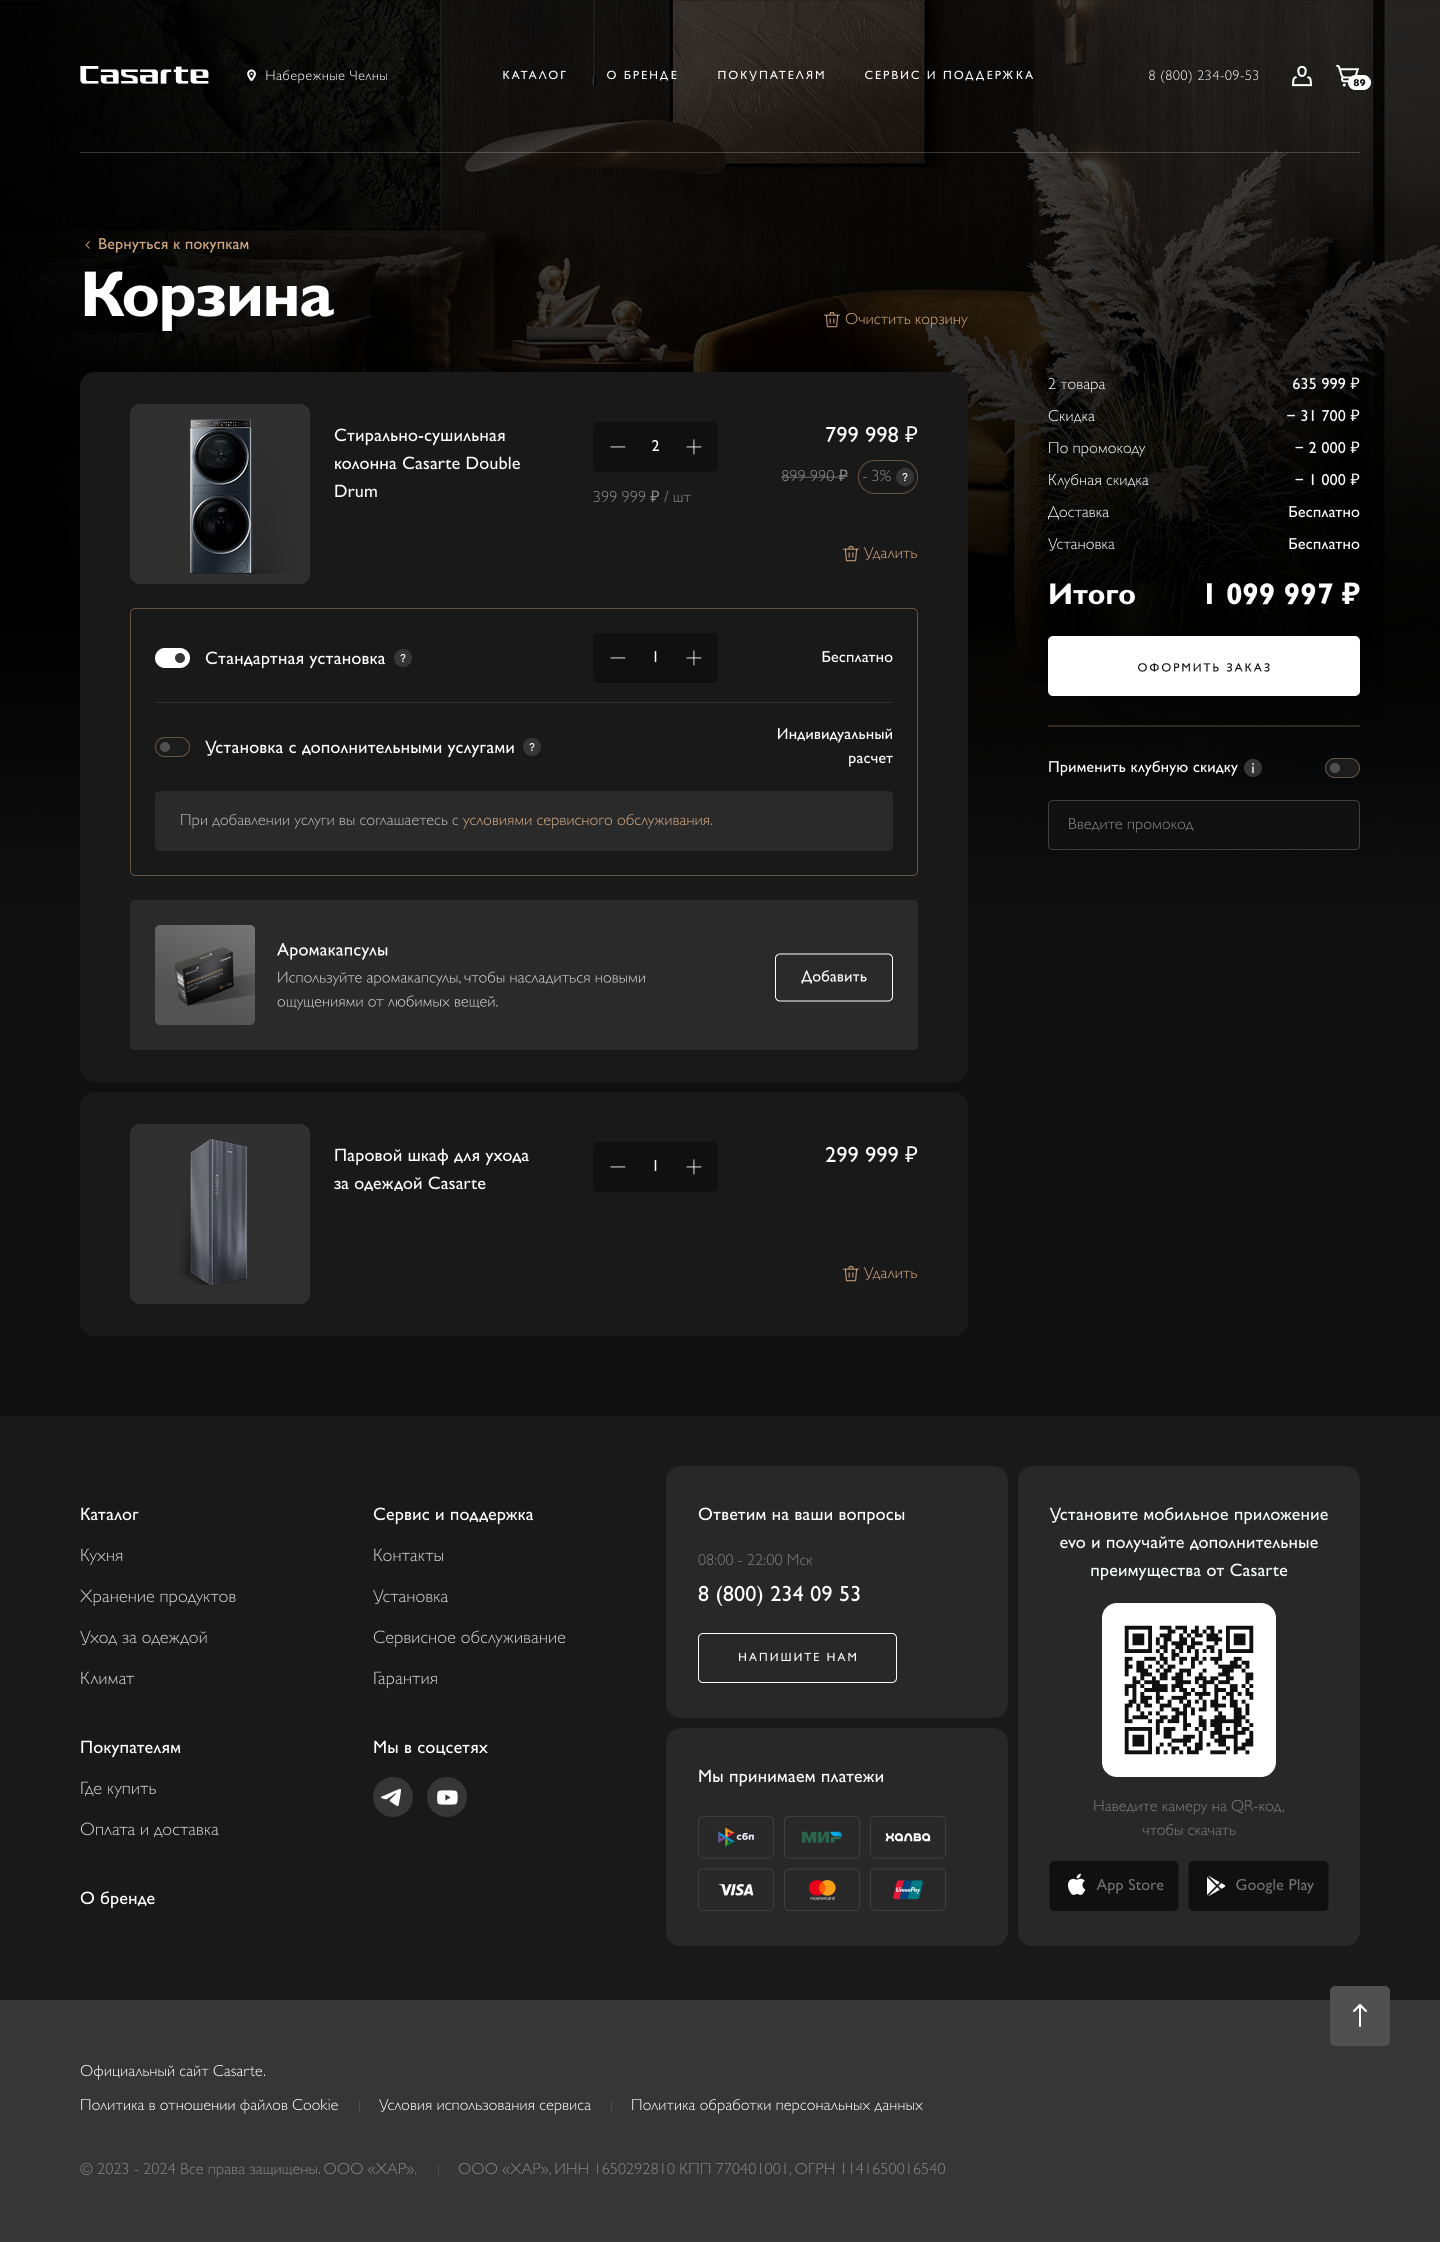Disable the Стандартная установка toggle
The image size is (1440, 2242).
click(172, 658)
